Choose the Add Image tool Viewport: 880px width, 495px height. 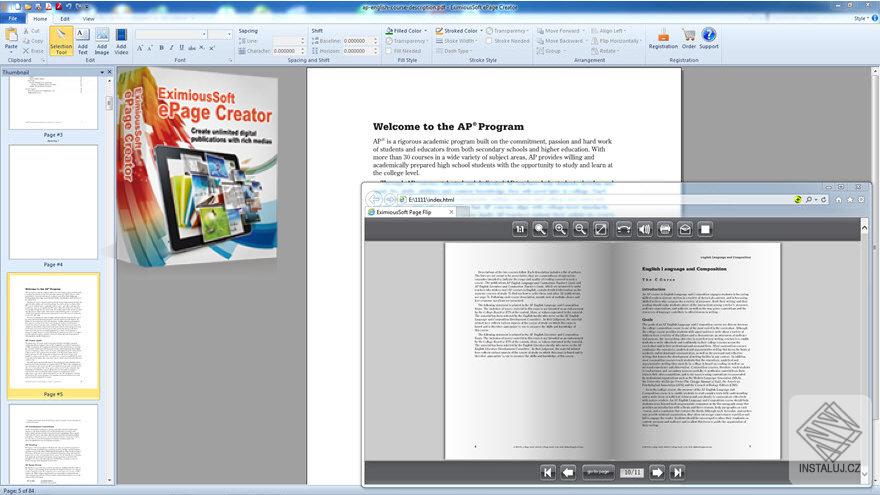tap(102, 41)
